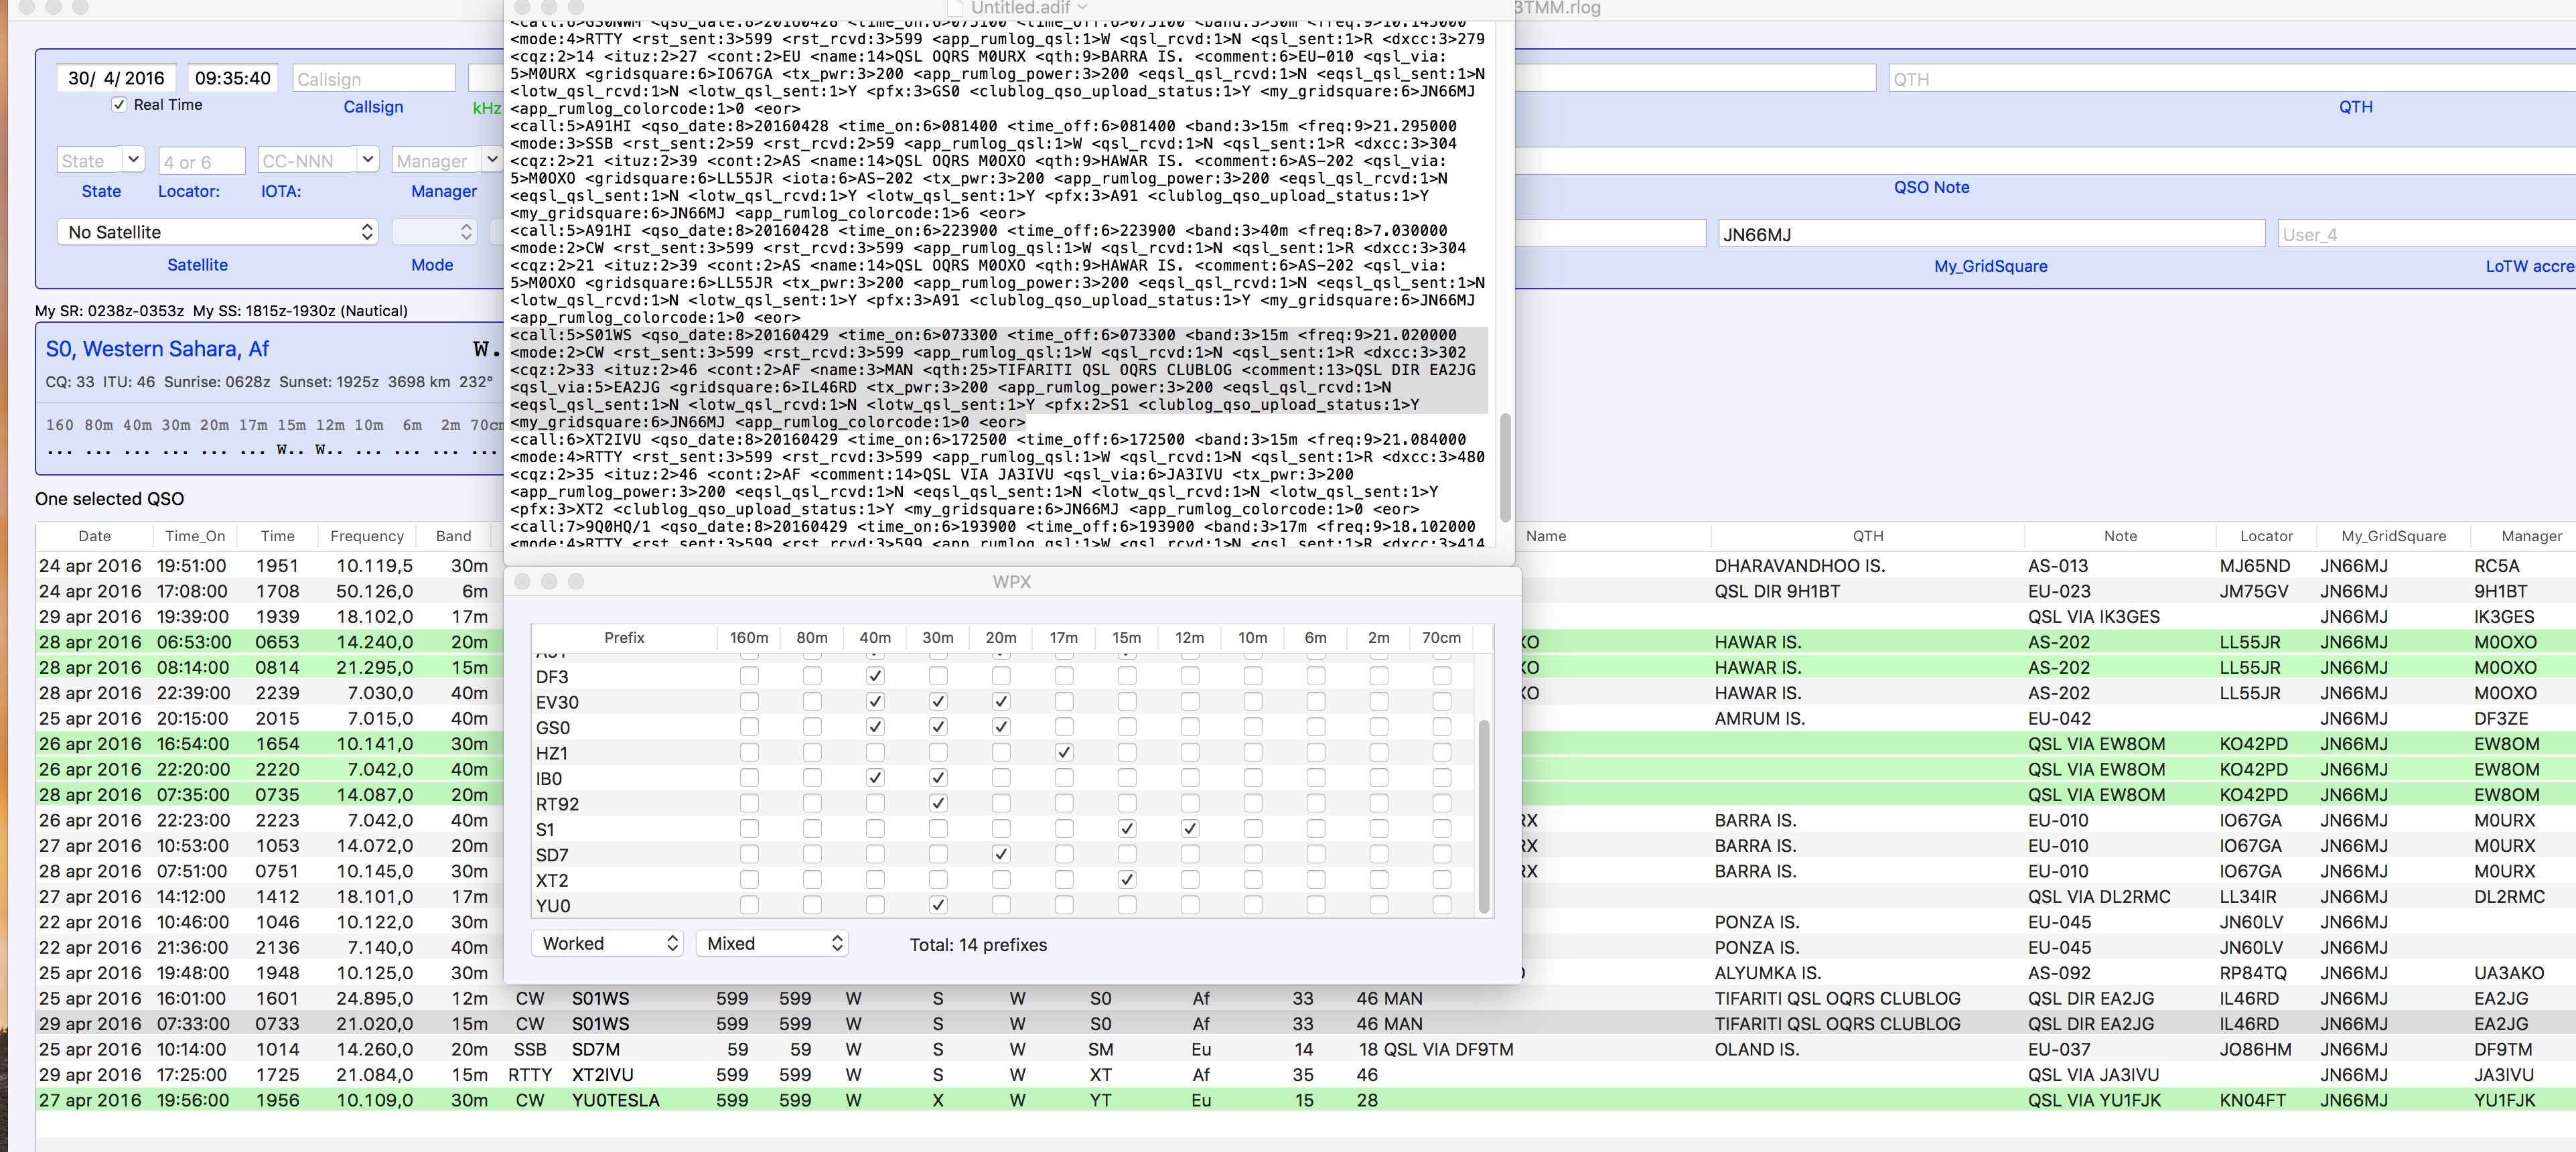Screen dimensions: 2576x1152
Task: Tick the unchecked S1 160m box in WPX
Action: pos(749,828)
